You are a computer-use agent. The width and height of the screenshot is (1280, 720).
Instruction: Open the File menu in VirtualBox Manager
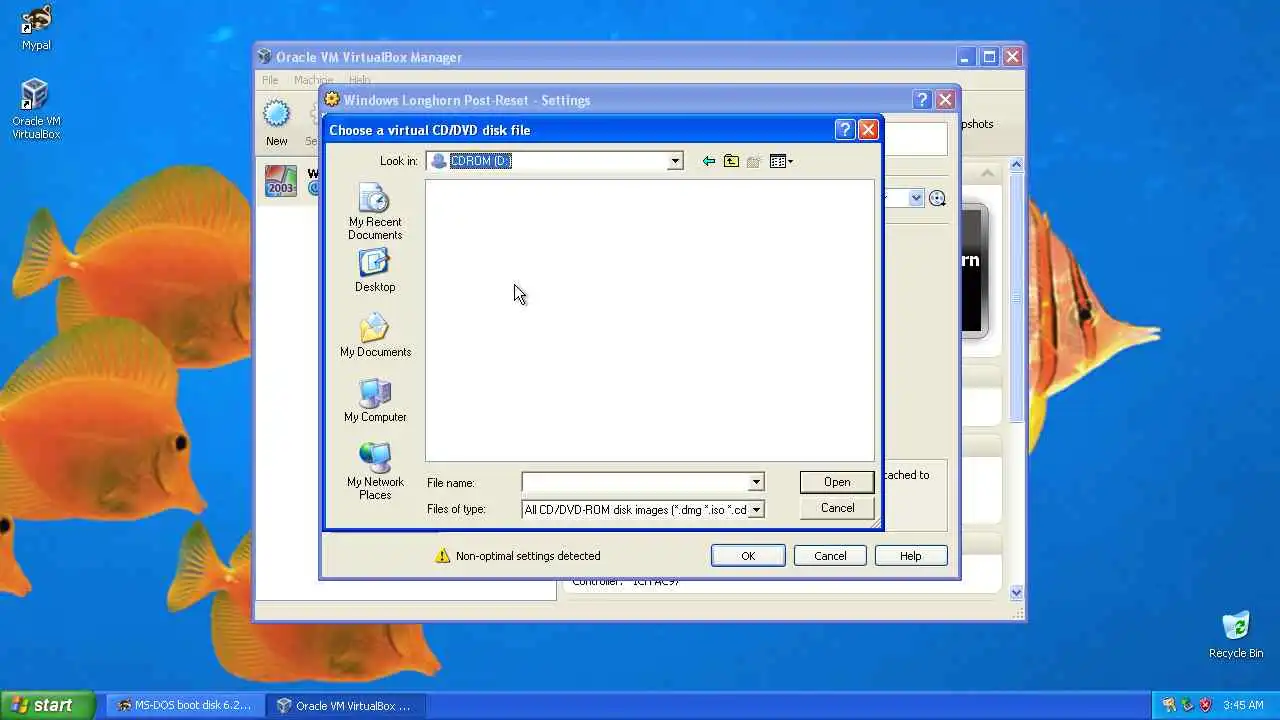270,80
